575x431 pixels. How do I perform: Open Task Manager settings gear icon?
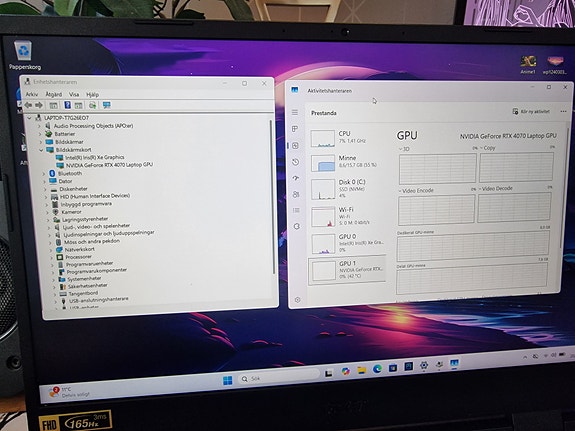[x=297, y=300]
